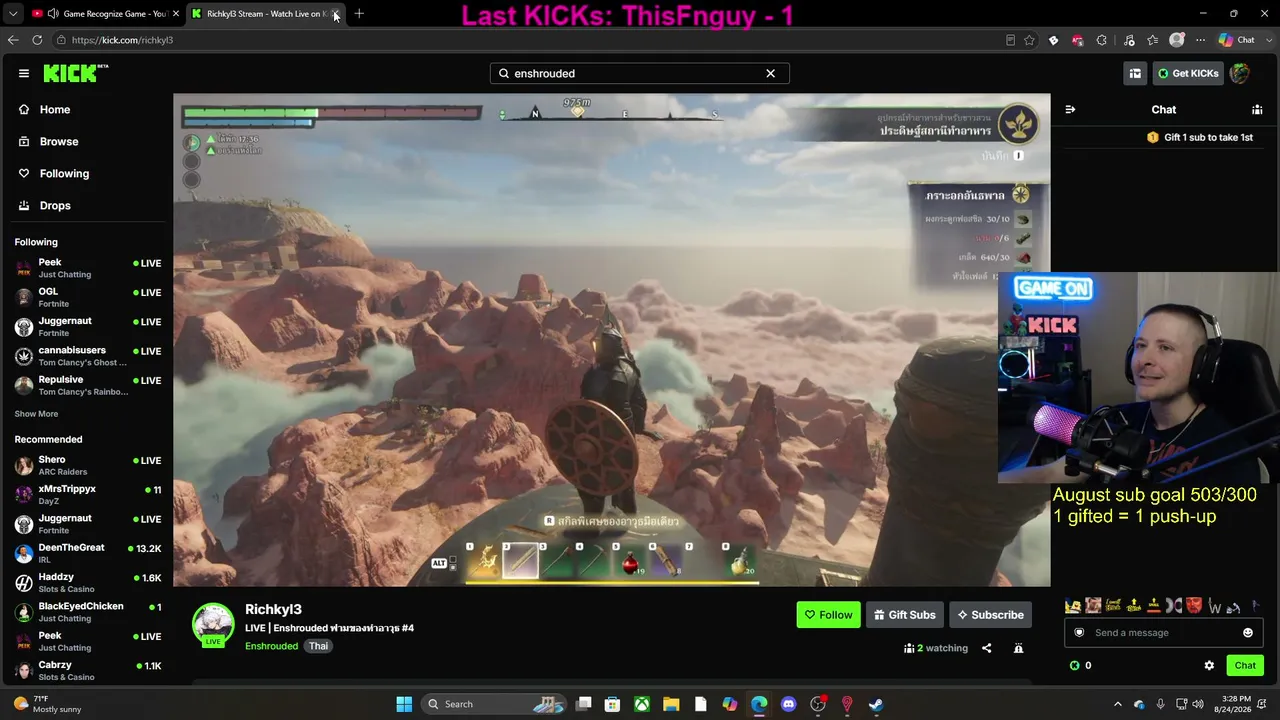Open Shero's ARC Raiders stream

coord(86,465)
